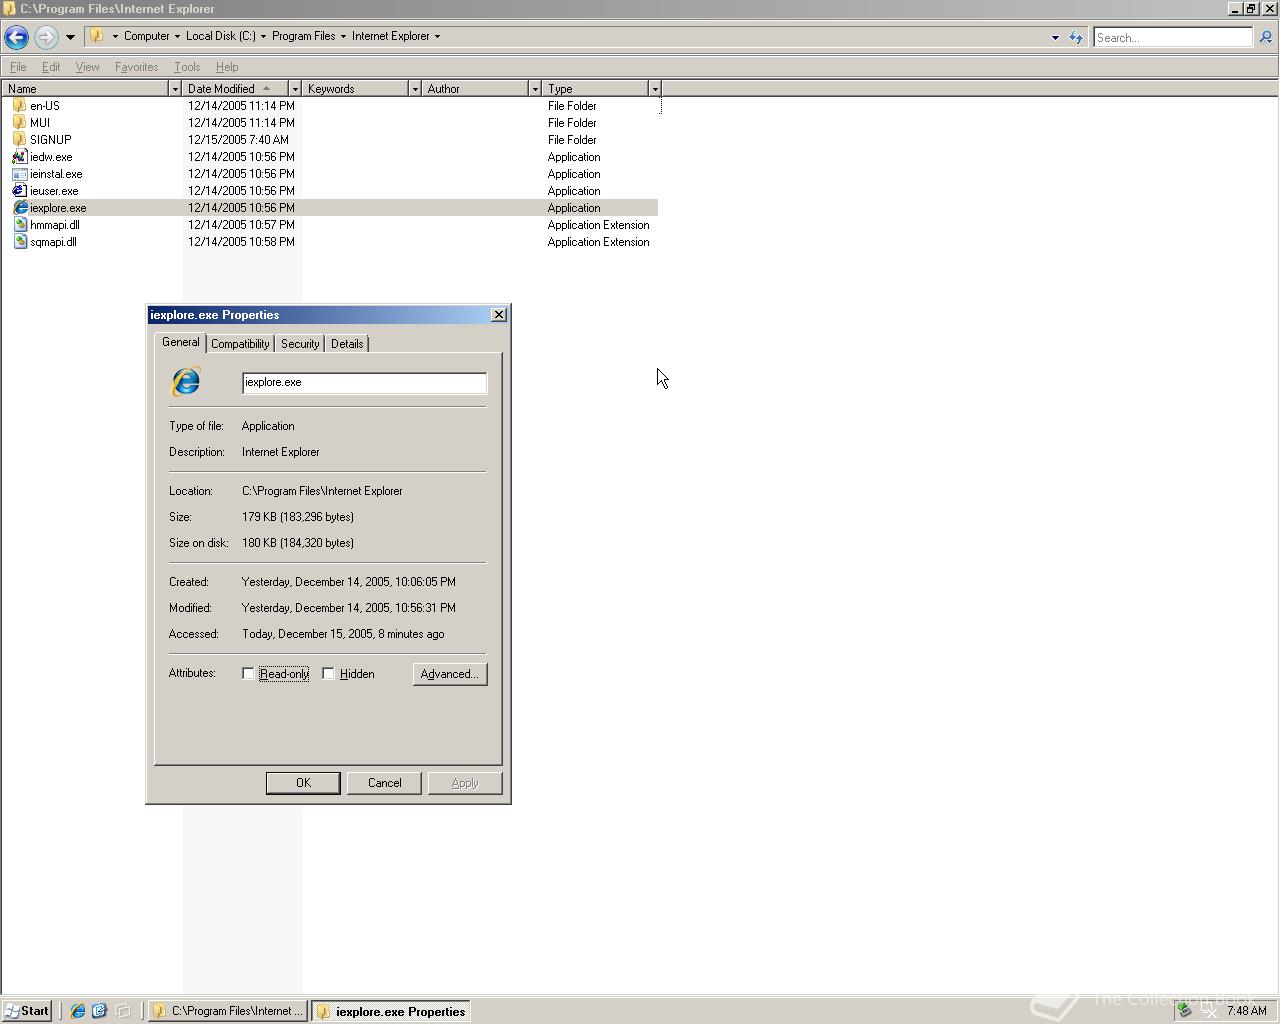Select the iexplore.exe file icon in list

coord(19,207)
